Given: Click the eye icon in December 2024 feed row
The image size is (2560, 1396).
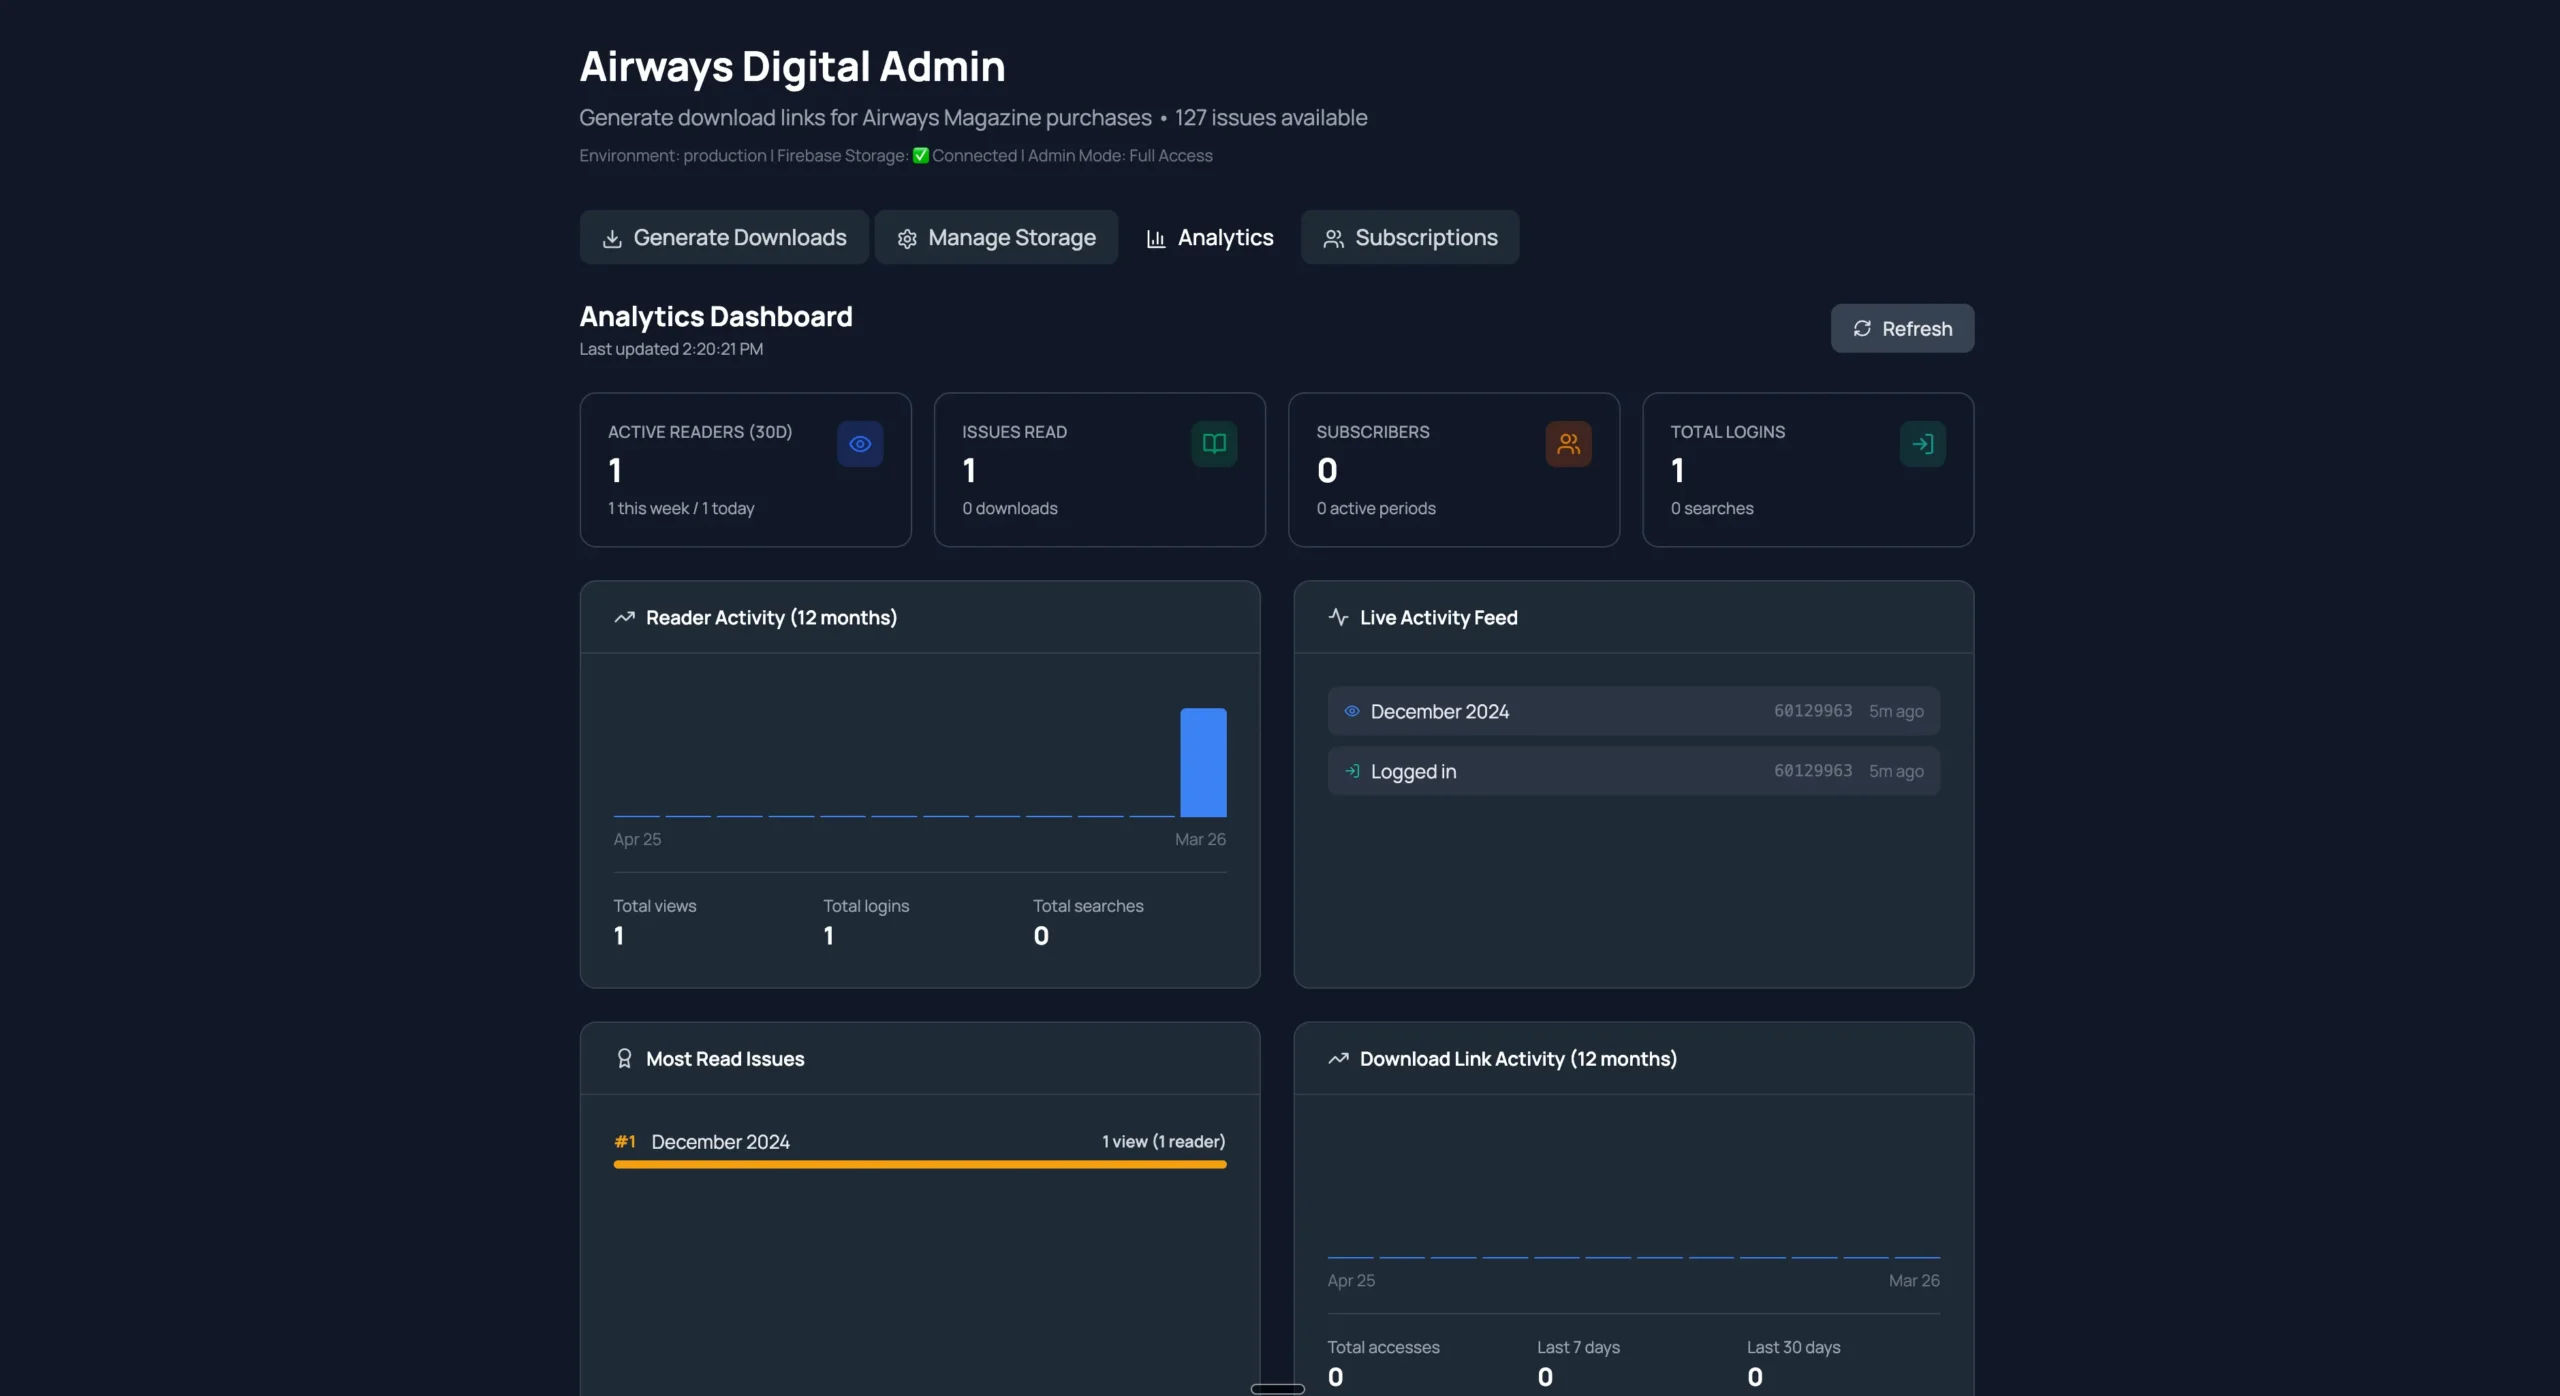Looking at the screenshot, I should (x=1352, y=711).
